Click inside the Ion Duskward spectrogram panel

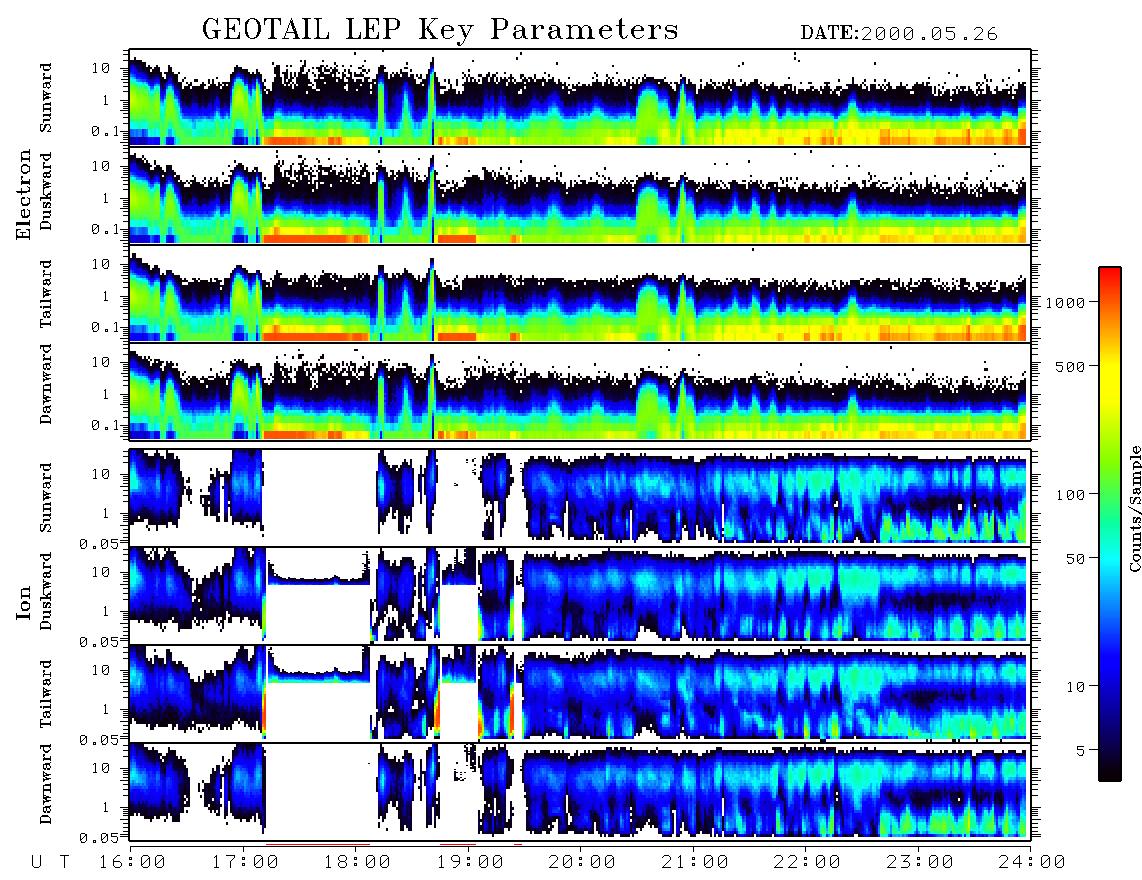pos(580,595)
